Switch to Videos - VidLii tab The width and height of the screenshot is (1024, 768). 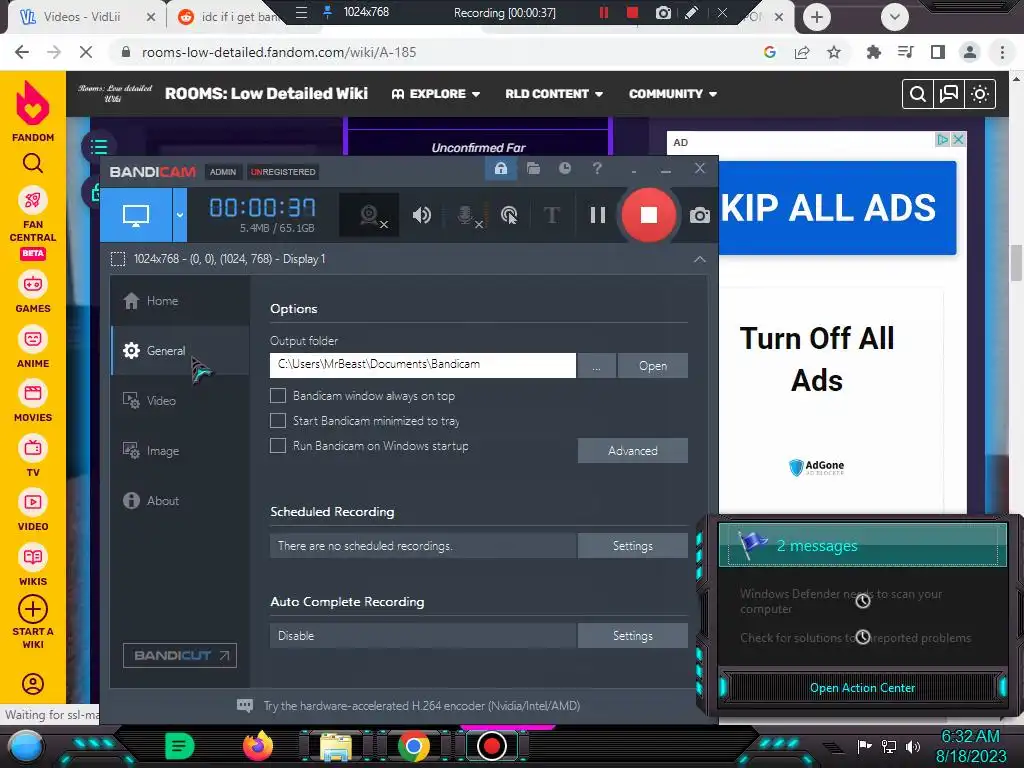pos(87,17)
